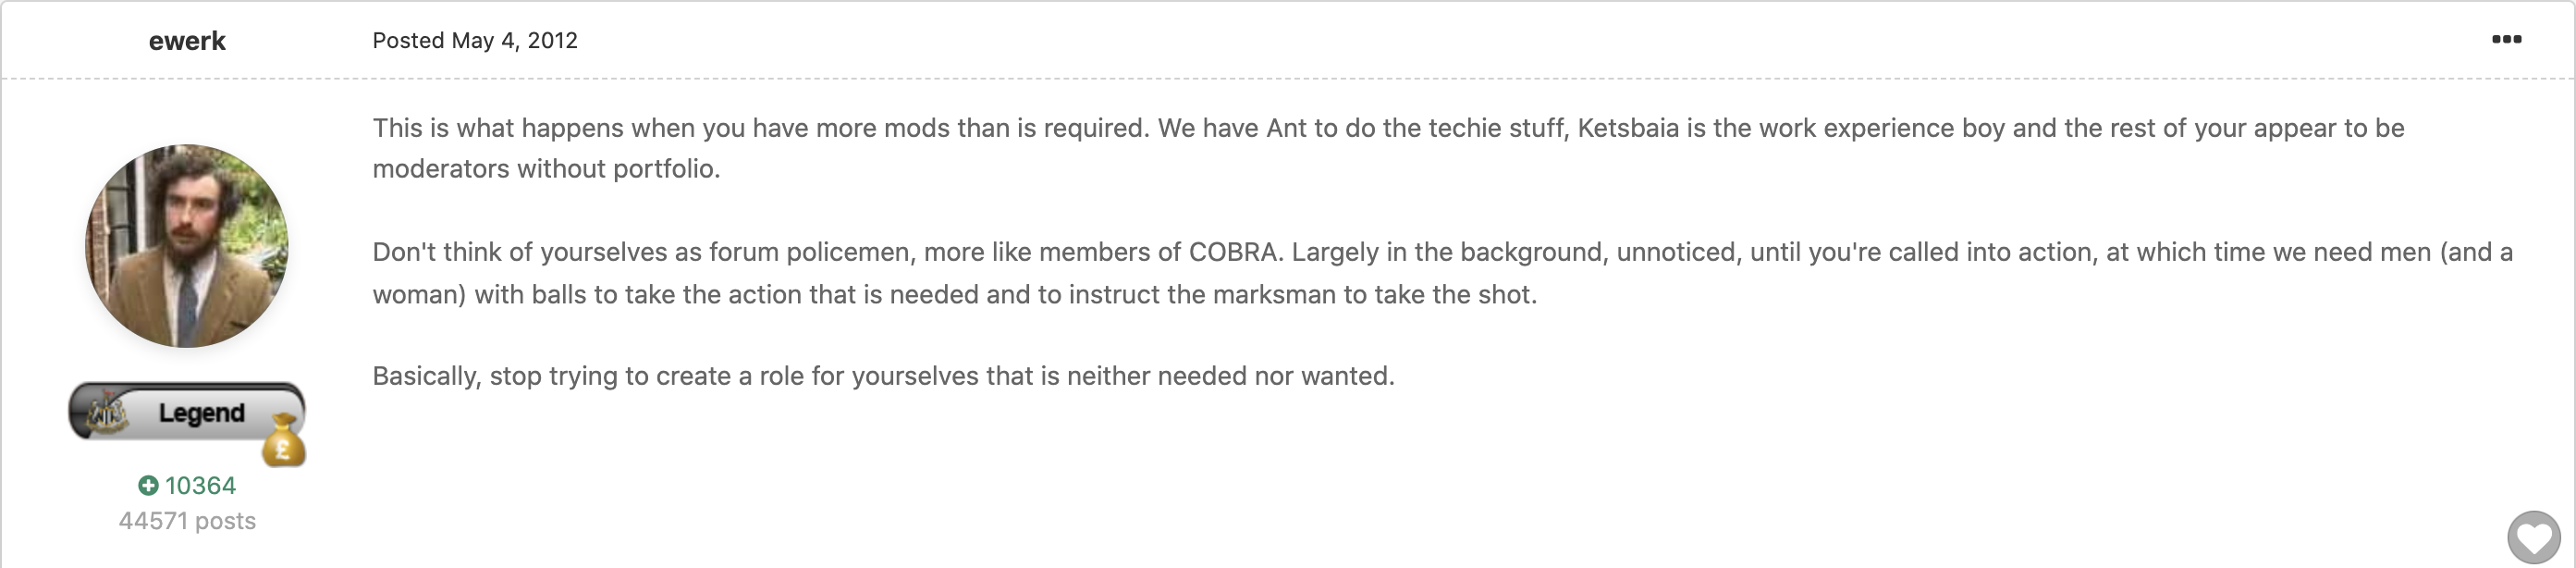Click the word COBRA in the post
Screen dimensions: 2576x568
click(1235, 252)
